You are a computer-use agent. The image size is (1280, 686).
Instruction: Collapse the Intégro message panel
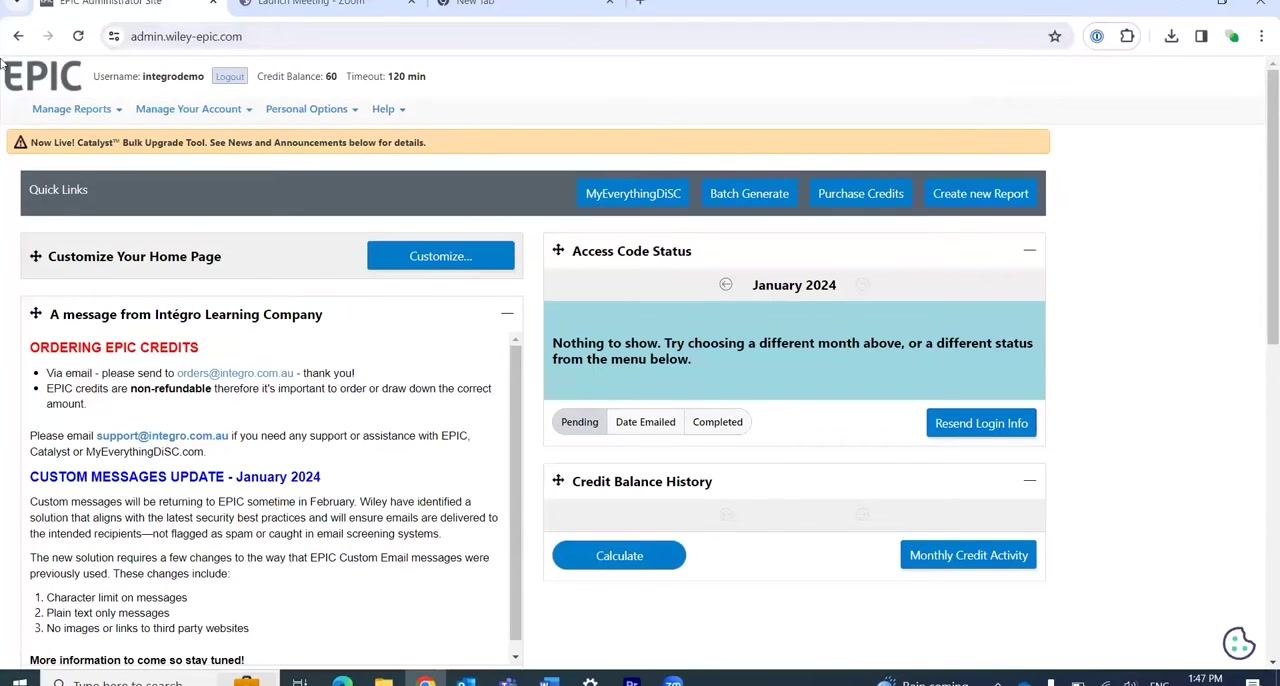coord(507,314)
